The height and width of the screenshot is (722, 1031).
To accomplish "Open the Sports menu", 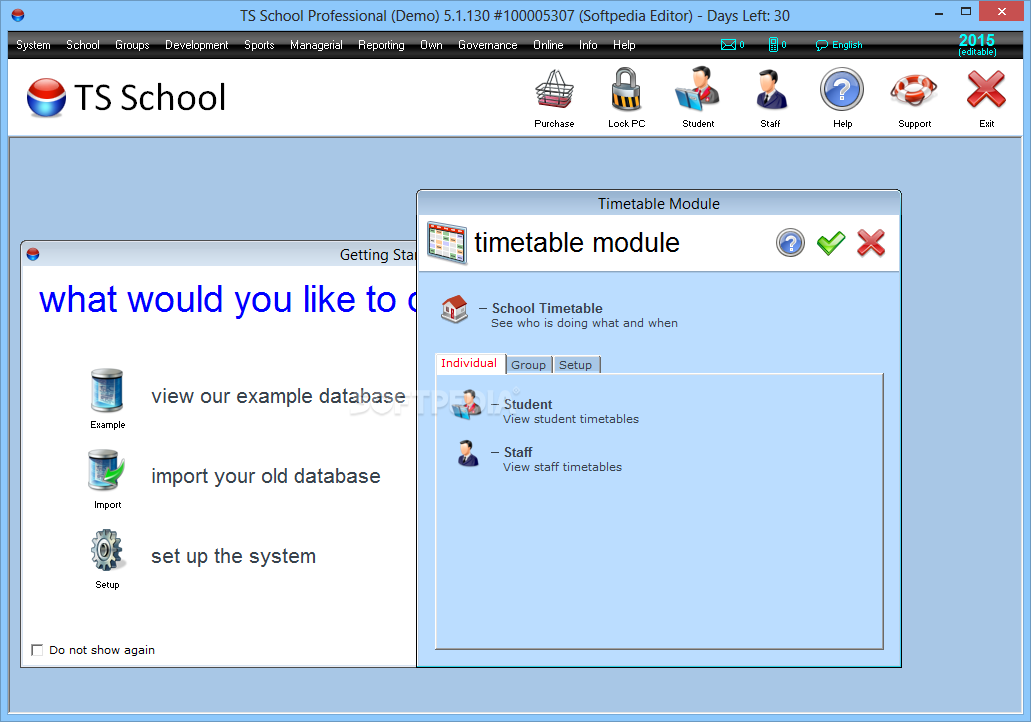I will tap(259, 45).
